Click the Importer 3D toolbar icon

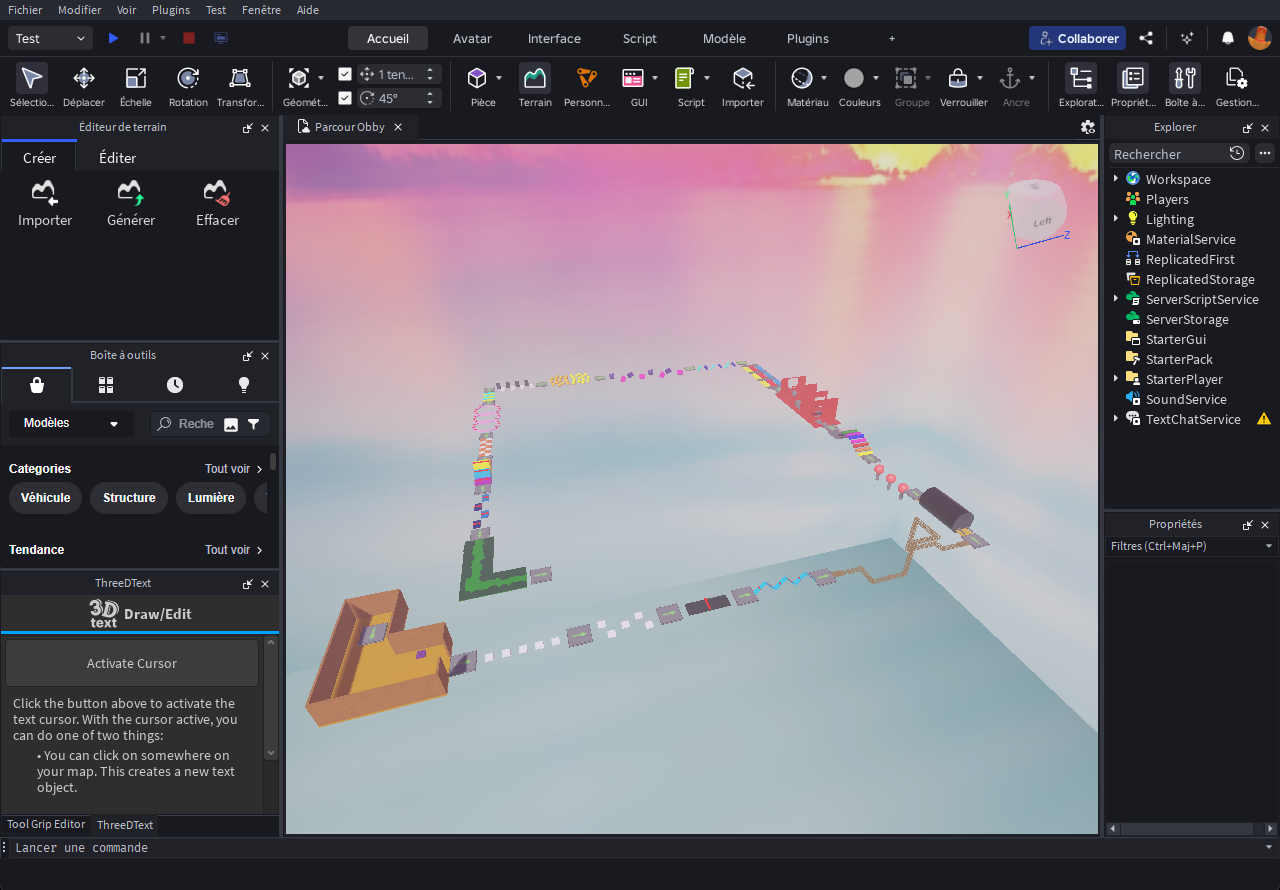742,79
